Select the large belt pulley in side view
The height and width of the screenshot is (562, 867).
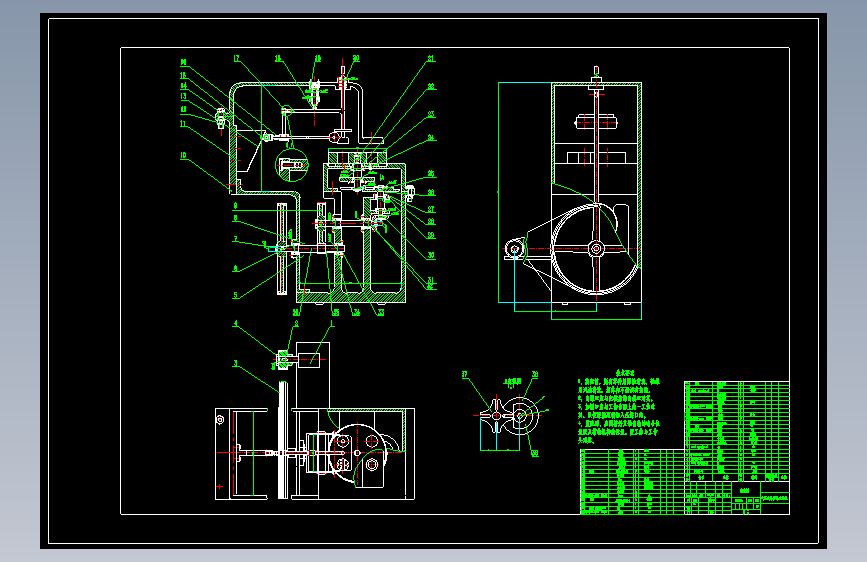click(596, 249)
